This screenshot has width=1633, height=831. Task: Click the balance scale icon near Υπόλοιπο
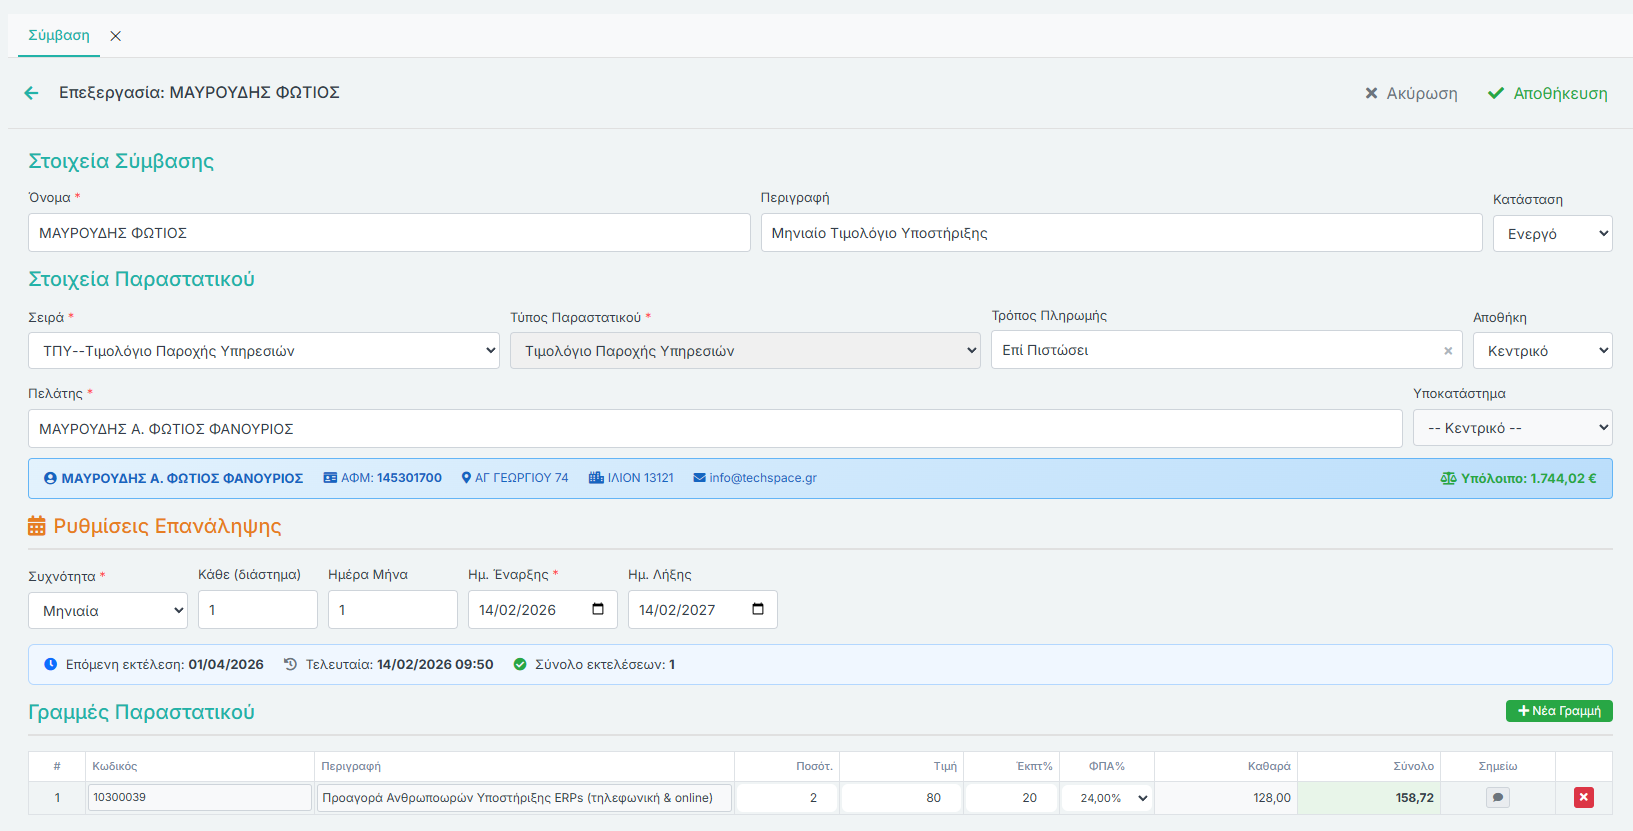click(x=1447, y=479)
